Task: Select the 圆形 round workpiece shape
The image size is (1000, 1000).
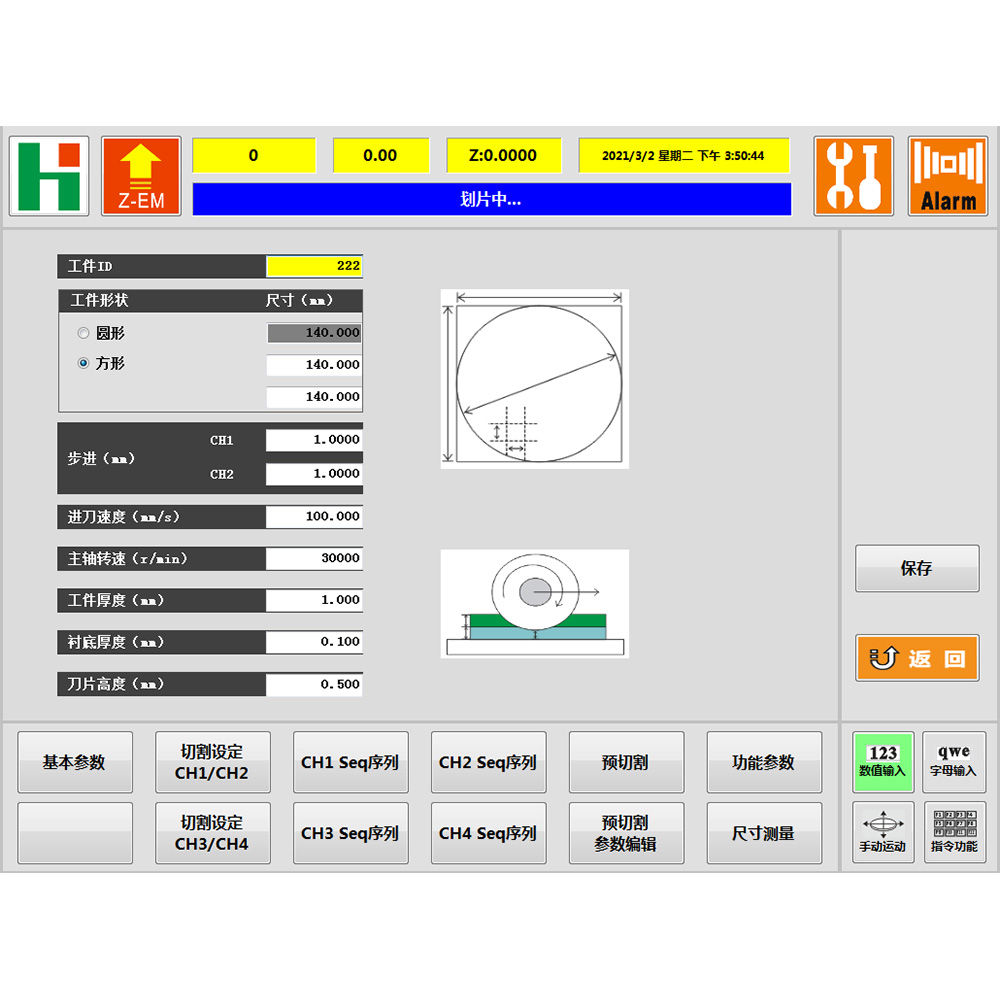Action: point(84,333)
